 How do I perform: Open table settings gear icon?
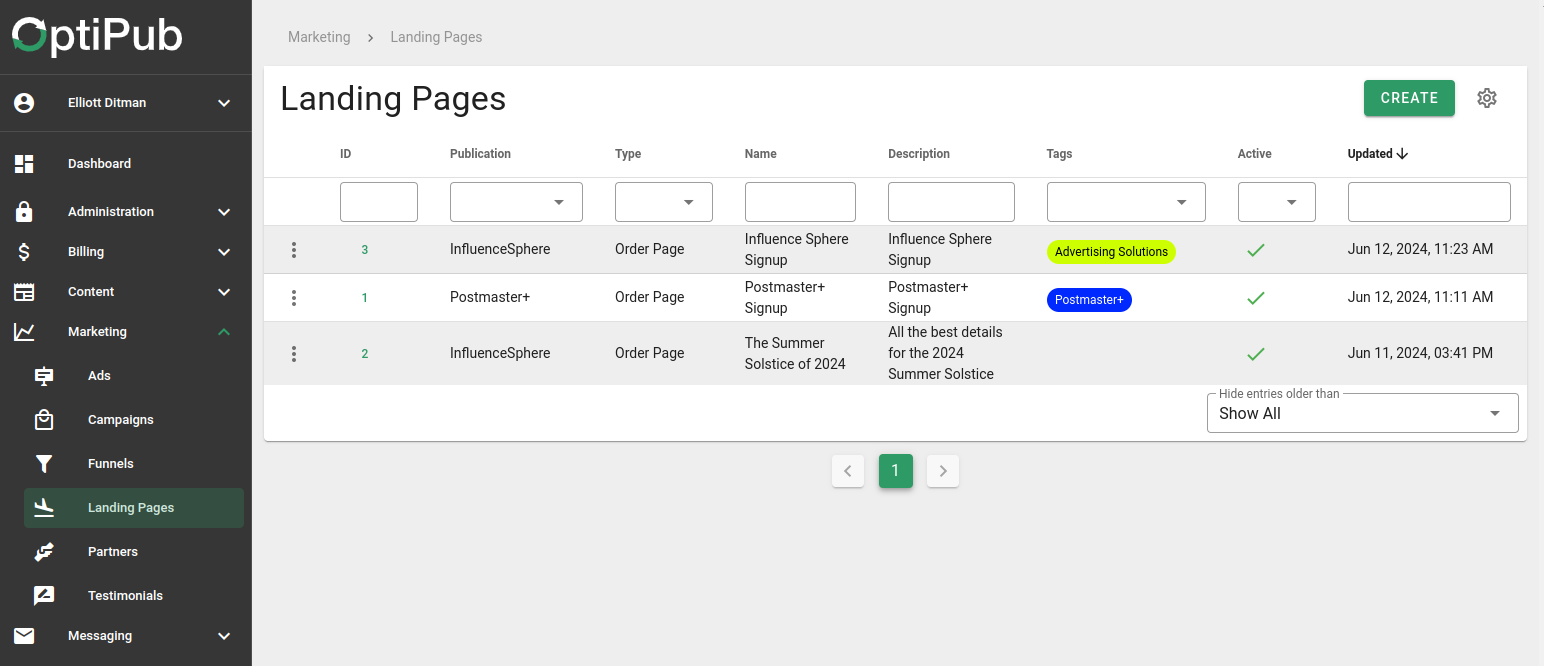click(x=1487, y=98)
